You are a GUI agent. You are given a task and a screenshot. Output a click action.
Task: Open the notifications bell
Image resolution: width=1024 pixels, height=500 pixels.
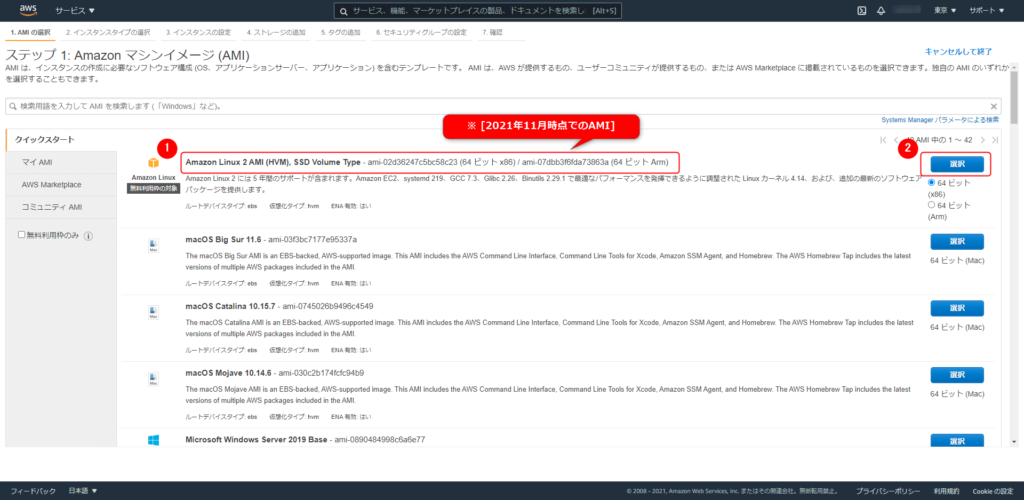[x=880, y=10]
